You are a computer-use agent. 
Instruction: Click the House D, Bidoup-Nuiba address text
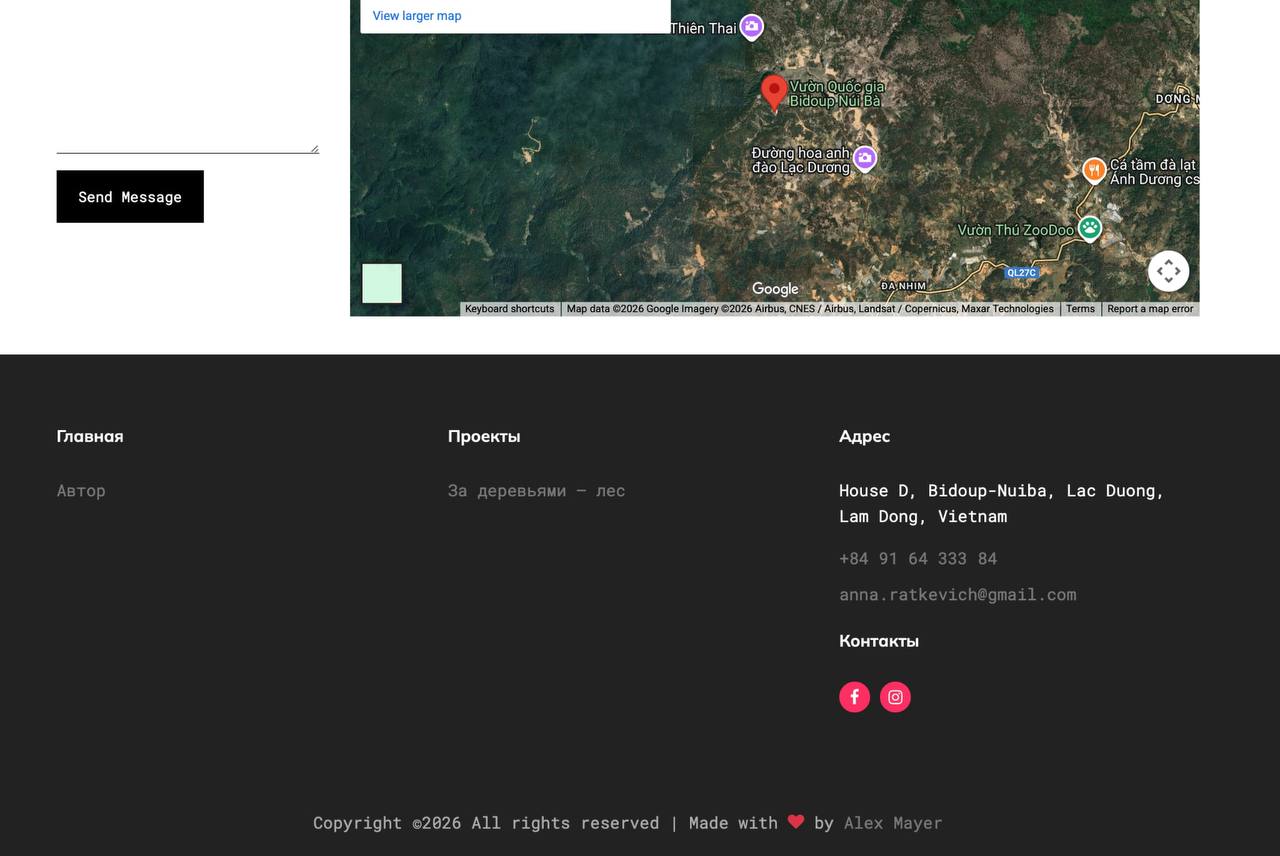(1002, 503)
